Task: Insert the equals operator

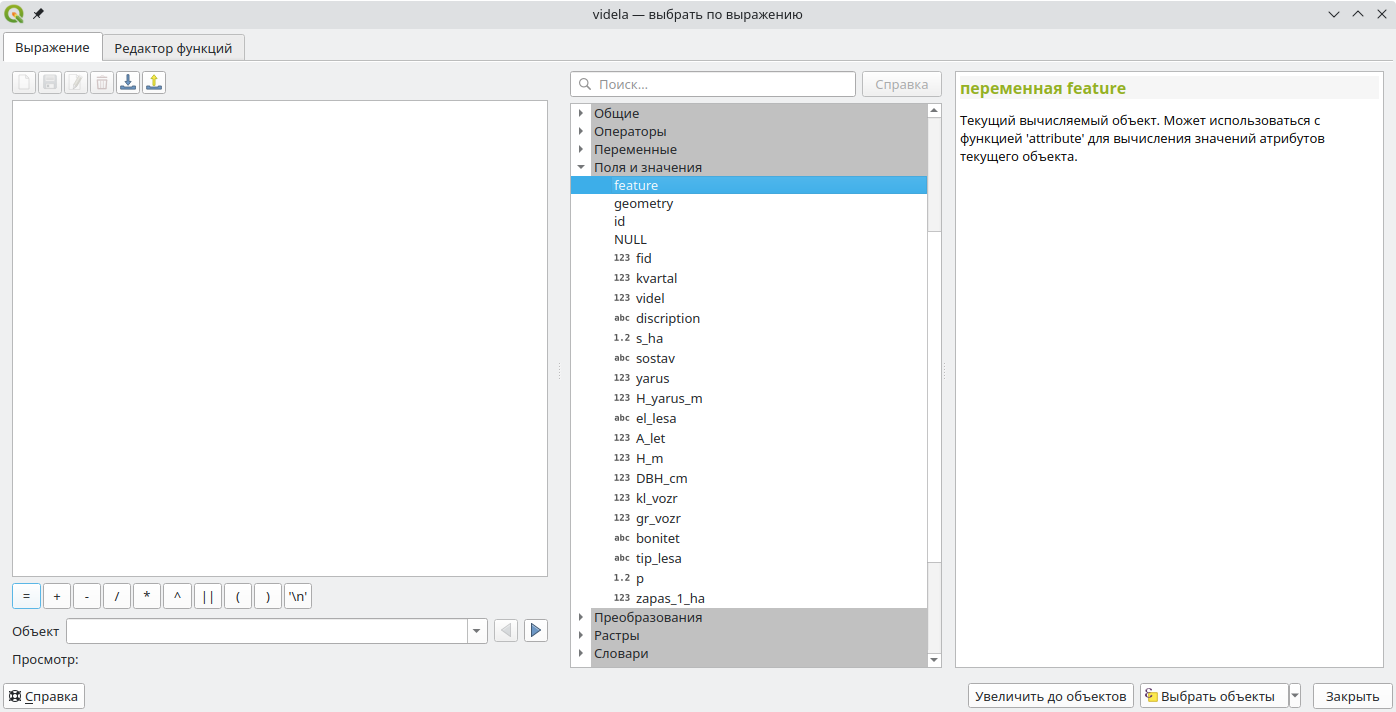Action: point(26,596)
